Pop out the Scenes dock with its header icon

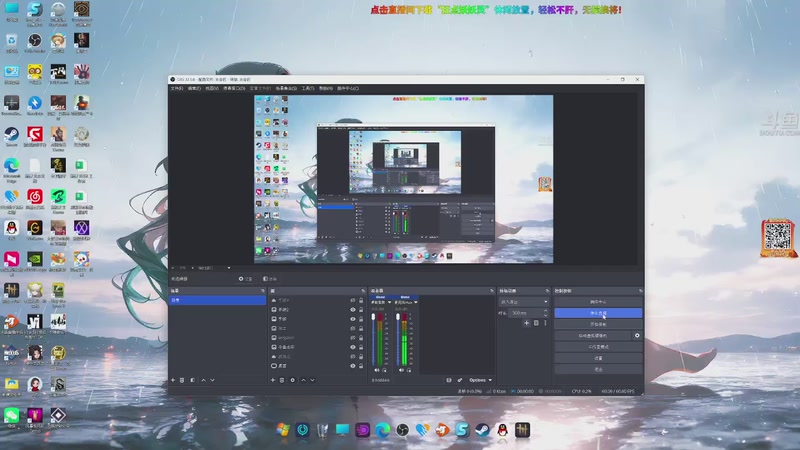[x=263, y=291]
